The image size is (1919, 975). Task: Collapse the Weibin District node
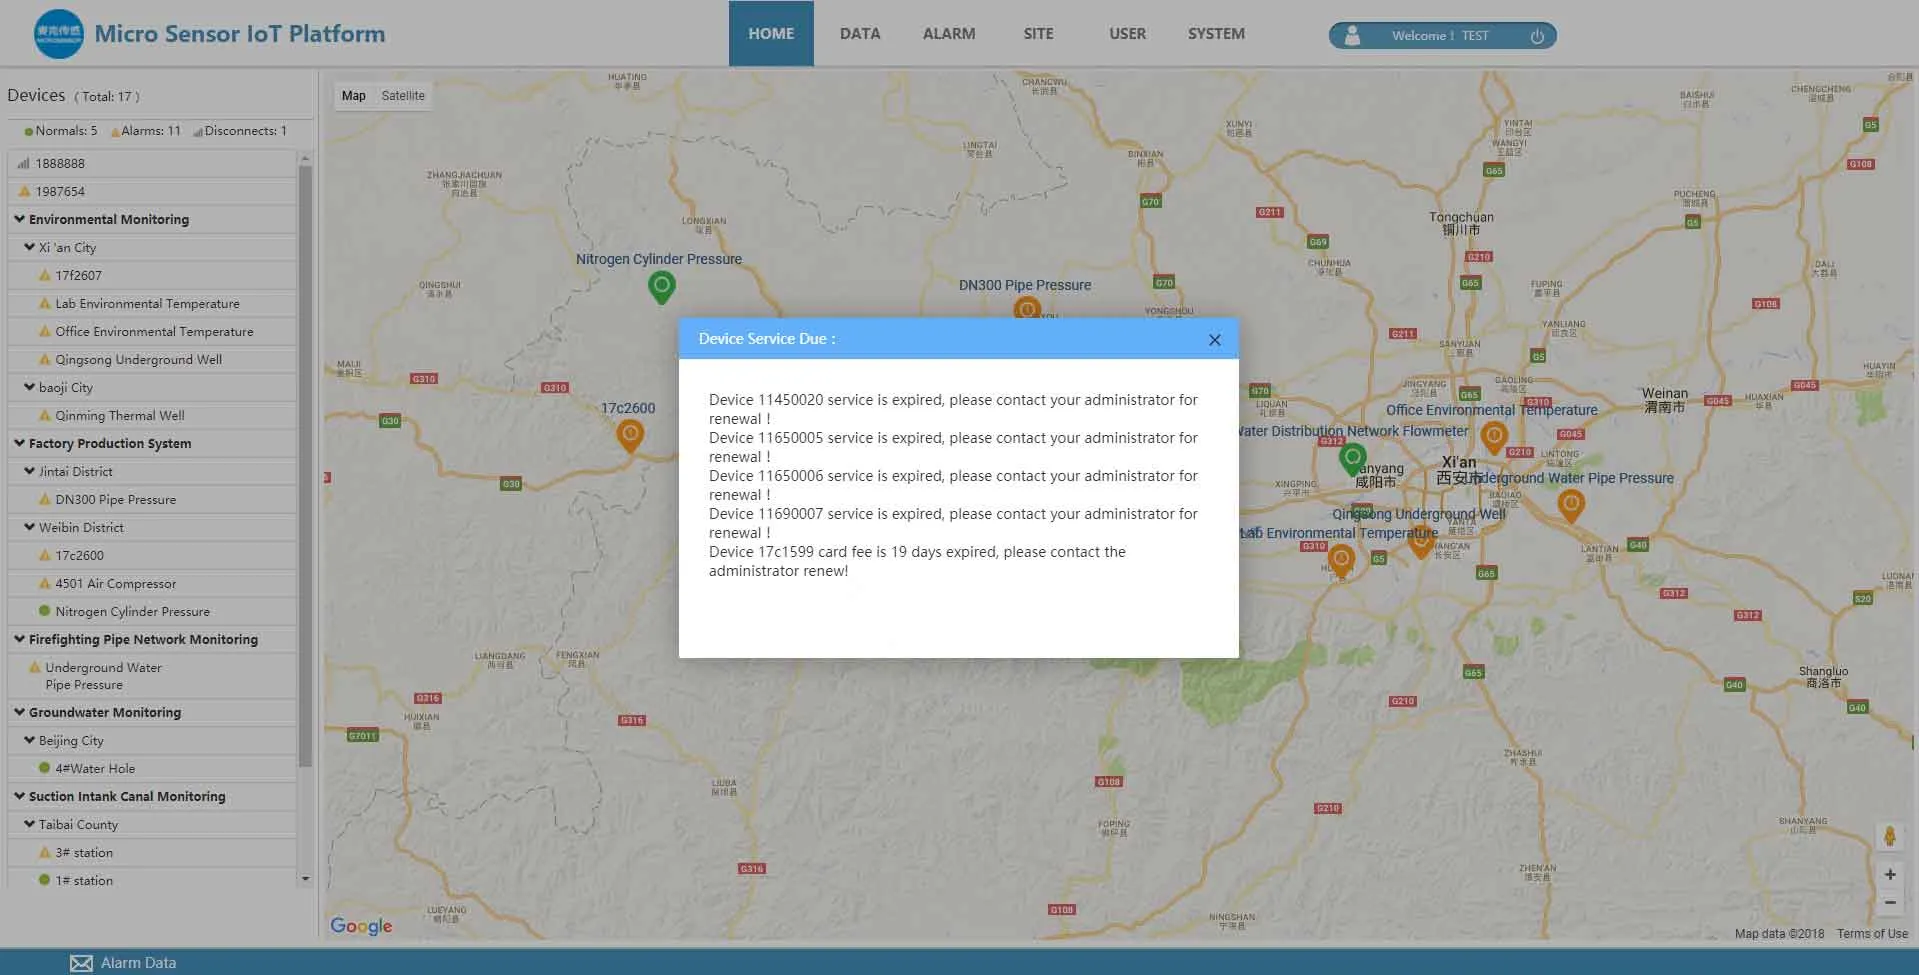point(29,527)
